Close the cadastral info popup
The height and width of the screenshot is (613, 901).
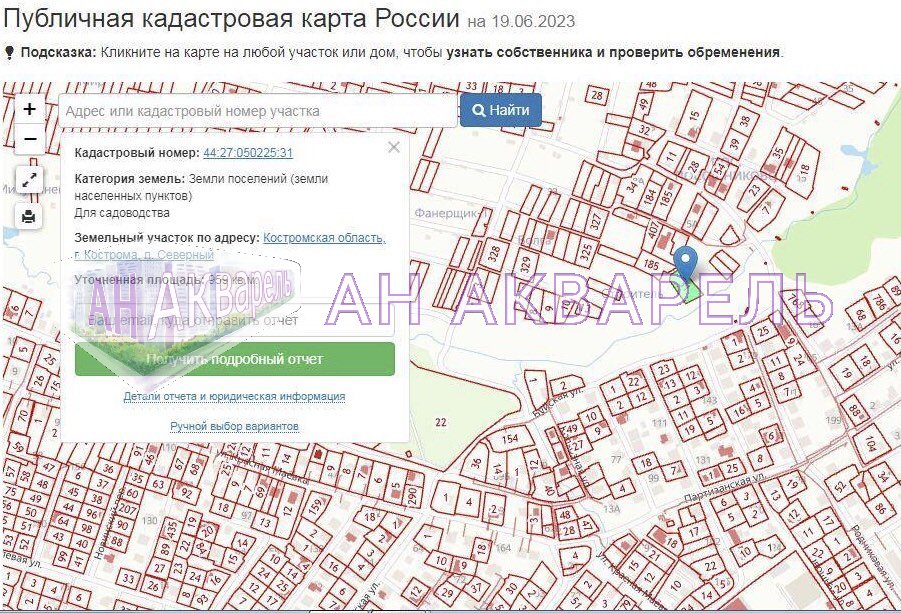coord(394,147)
